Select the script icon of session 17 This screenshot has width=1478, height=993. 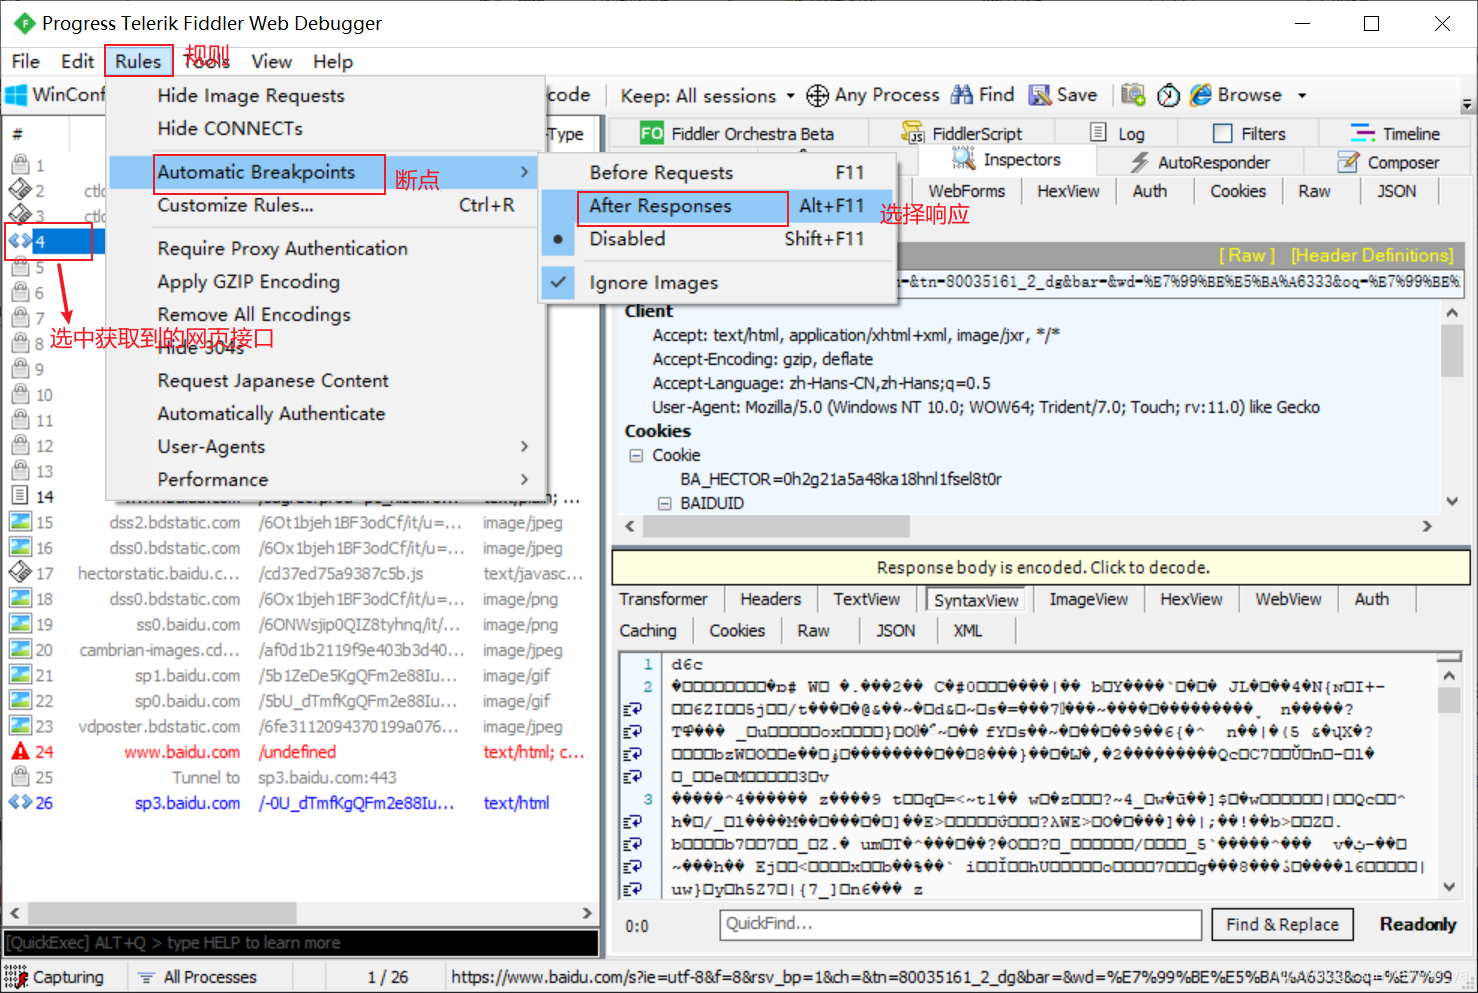tap(20, 573)
